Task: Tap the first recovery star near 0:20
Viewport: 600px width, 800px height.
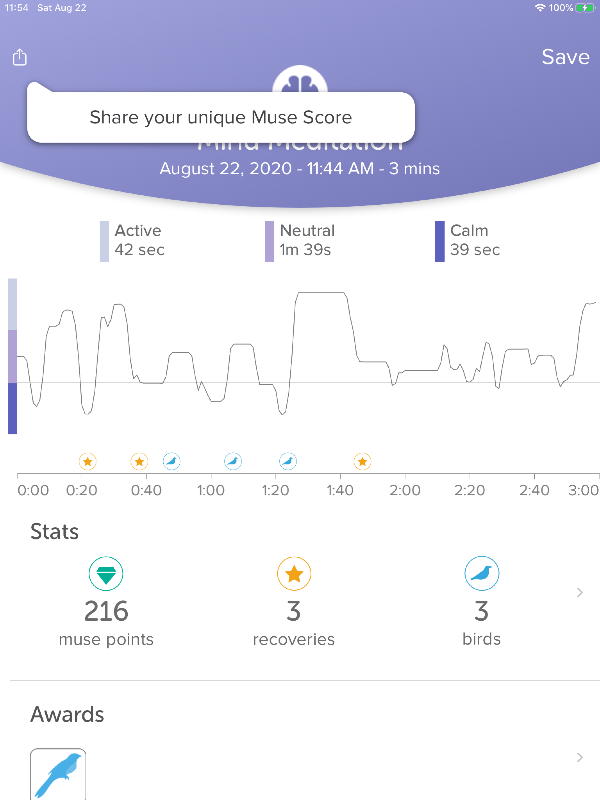Action: 87,461
